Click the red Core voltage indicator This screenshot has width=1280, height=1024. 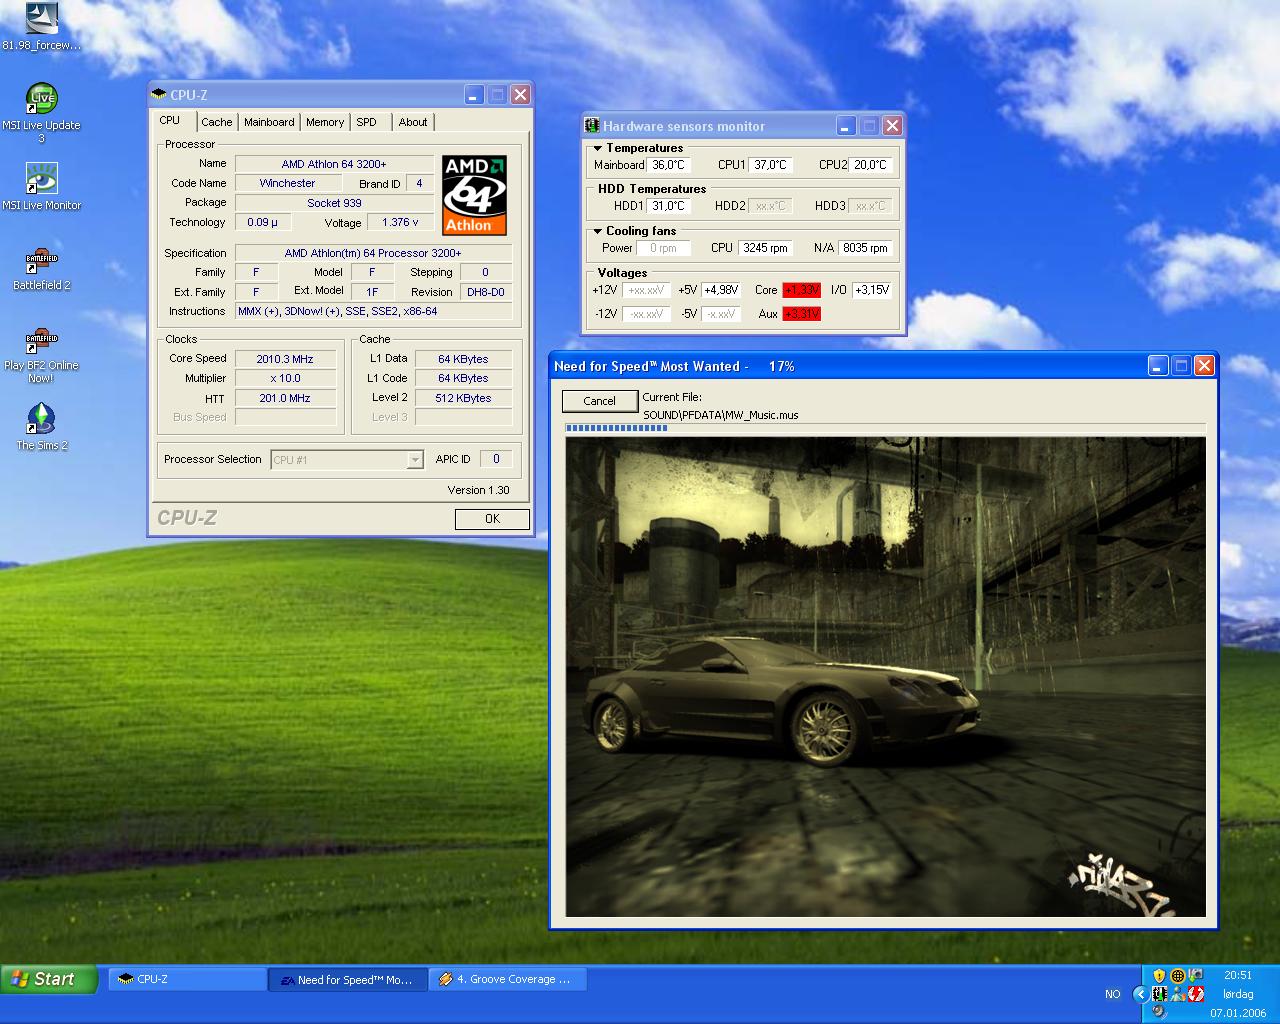point(802,290)
